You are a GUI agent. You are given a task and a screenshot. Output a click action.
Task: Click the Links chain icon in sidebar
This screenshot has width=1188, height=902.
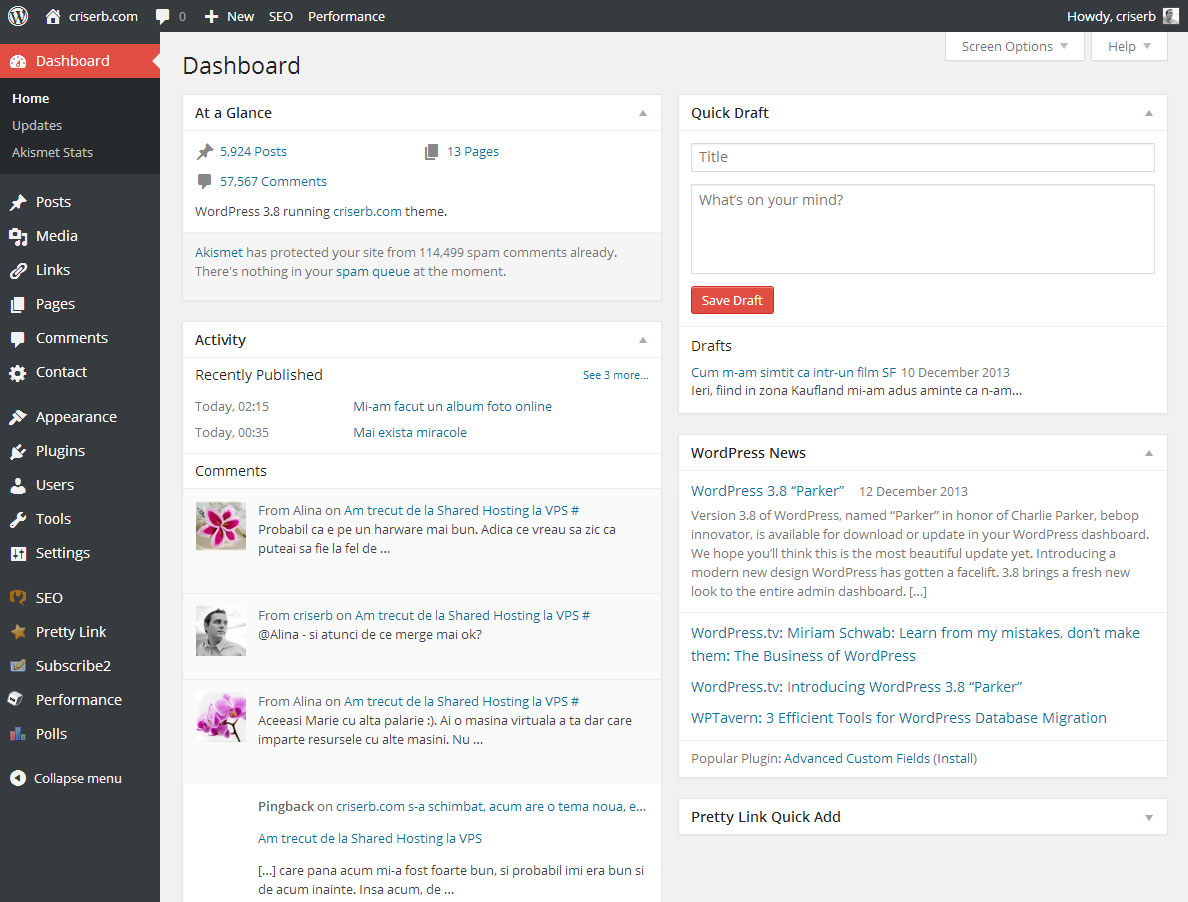(18, 270)
